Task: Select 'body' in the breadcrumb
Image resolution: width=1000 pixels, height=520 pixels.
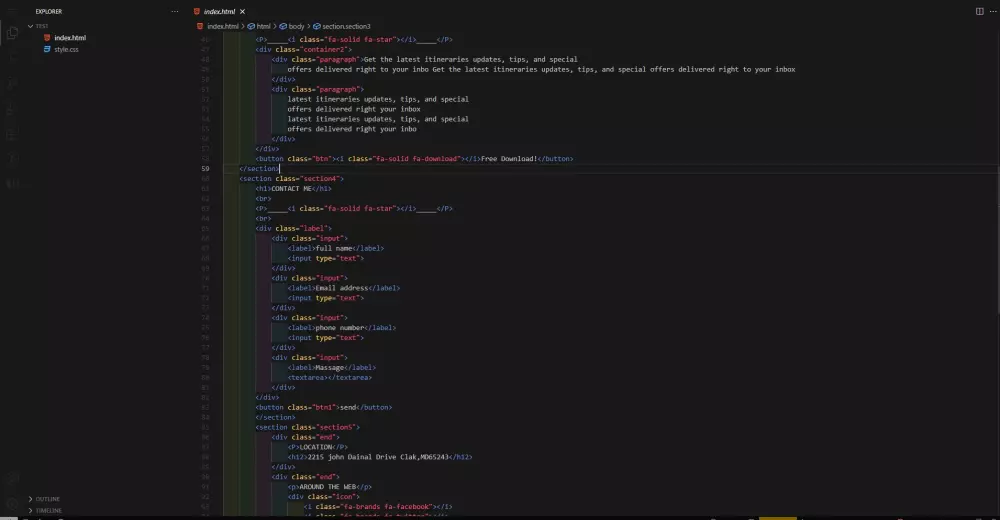Action: (297, 26)
